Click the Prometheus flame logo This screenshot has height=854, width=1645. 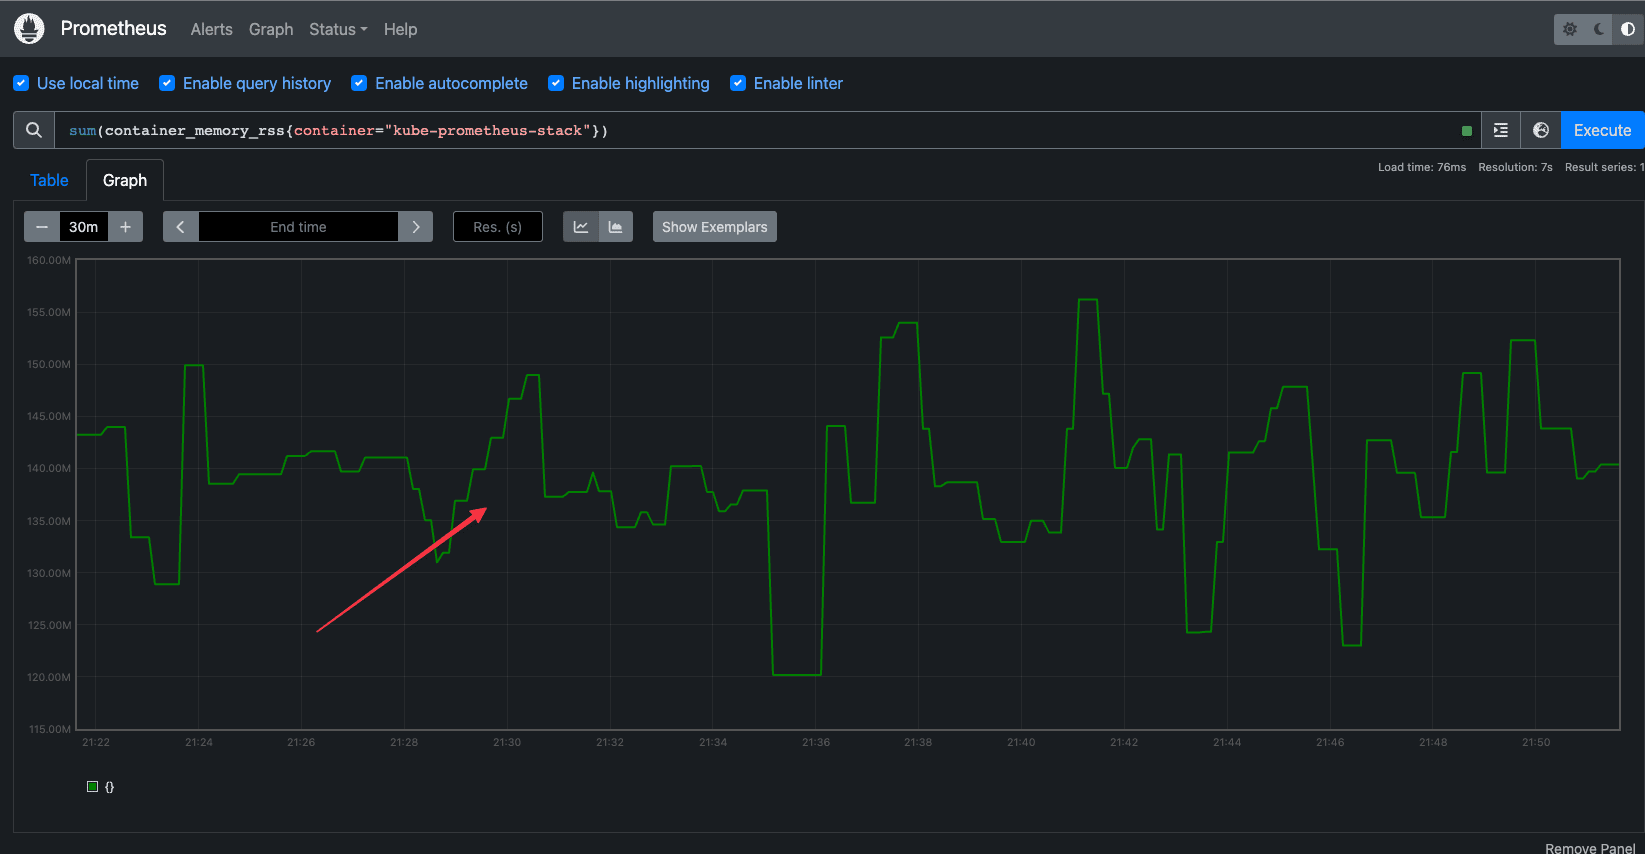click(x=30, y=29)
